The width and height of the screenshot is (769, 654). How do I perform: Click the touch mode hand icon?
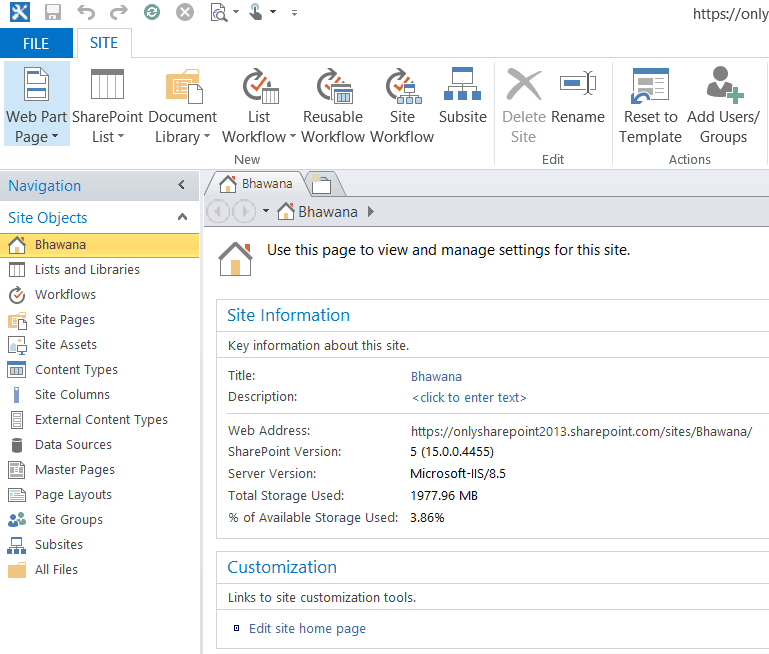tap(255, 12)
